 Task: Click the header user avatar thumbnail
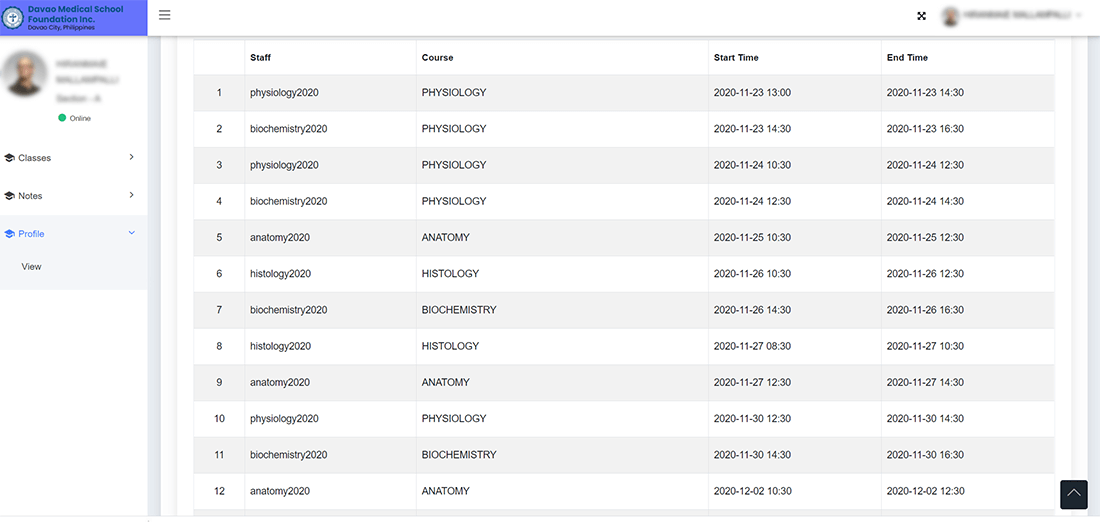[951, 16]
